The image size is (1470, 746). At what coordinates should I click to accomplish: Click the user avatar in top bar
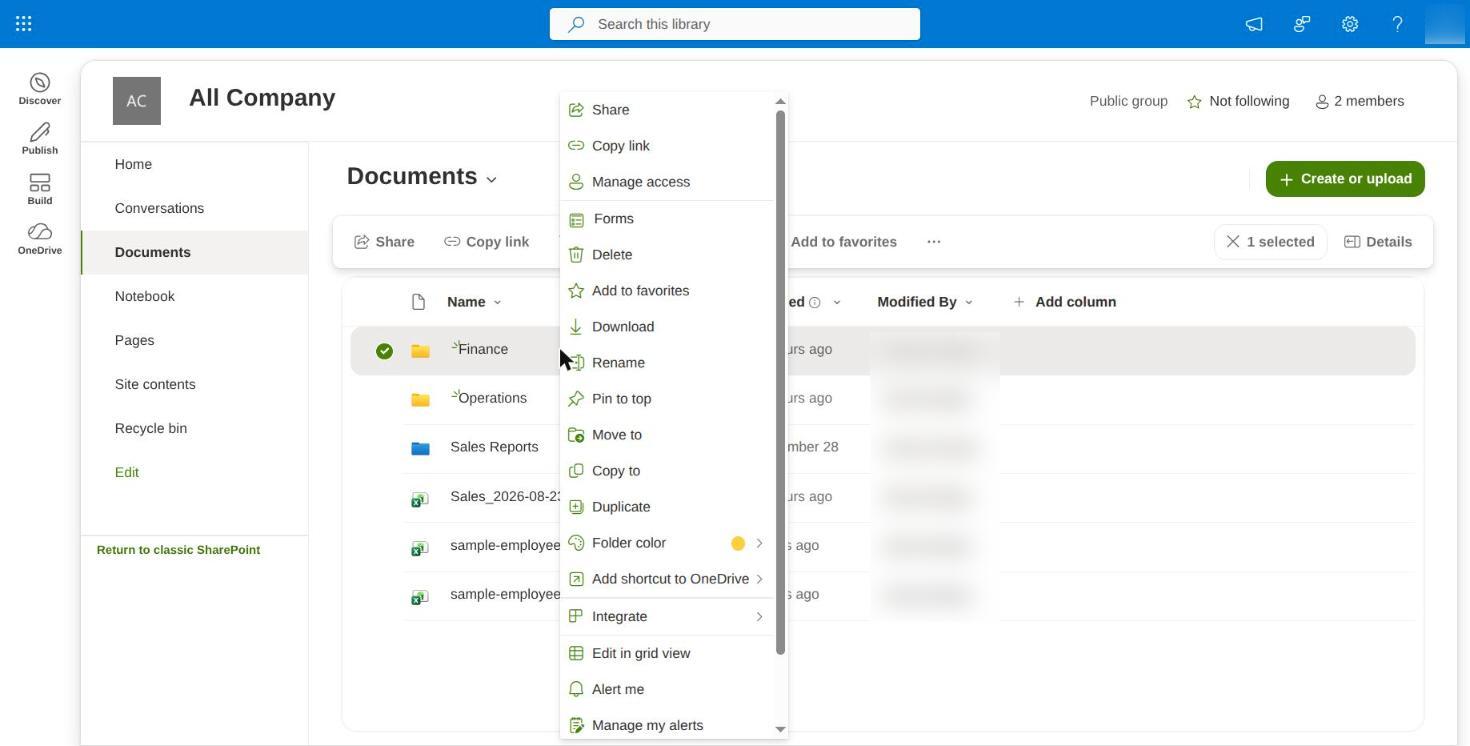pos(1445,24)
